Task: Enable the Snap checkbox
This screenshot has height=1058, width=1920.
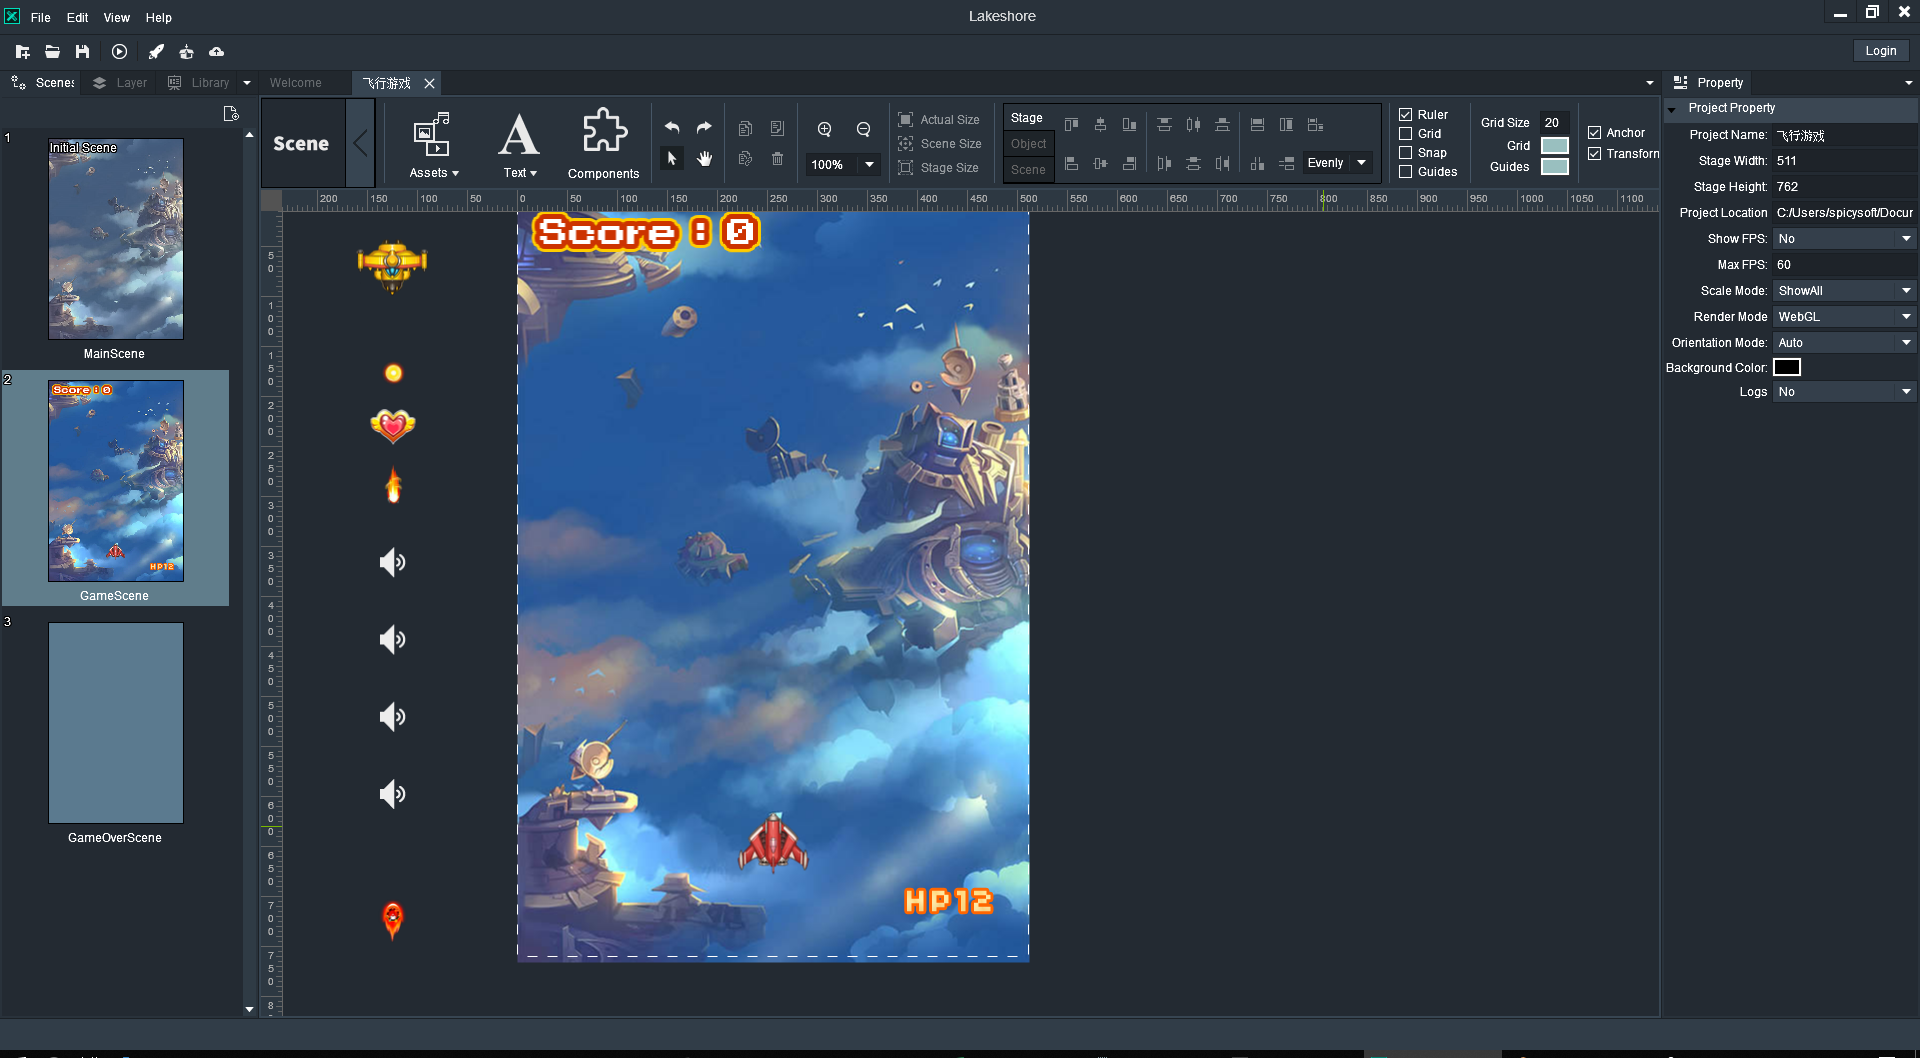Action: click(1405, 152)
